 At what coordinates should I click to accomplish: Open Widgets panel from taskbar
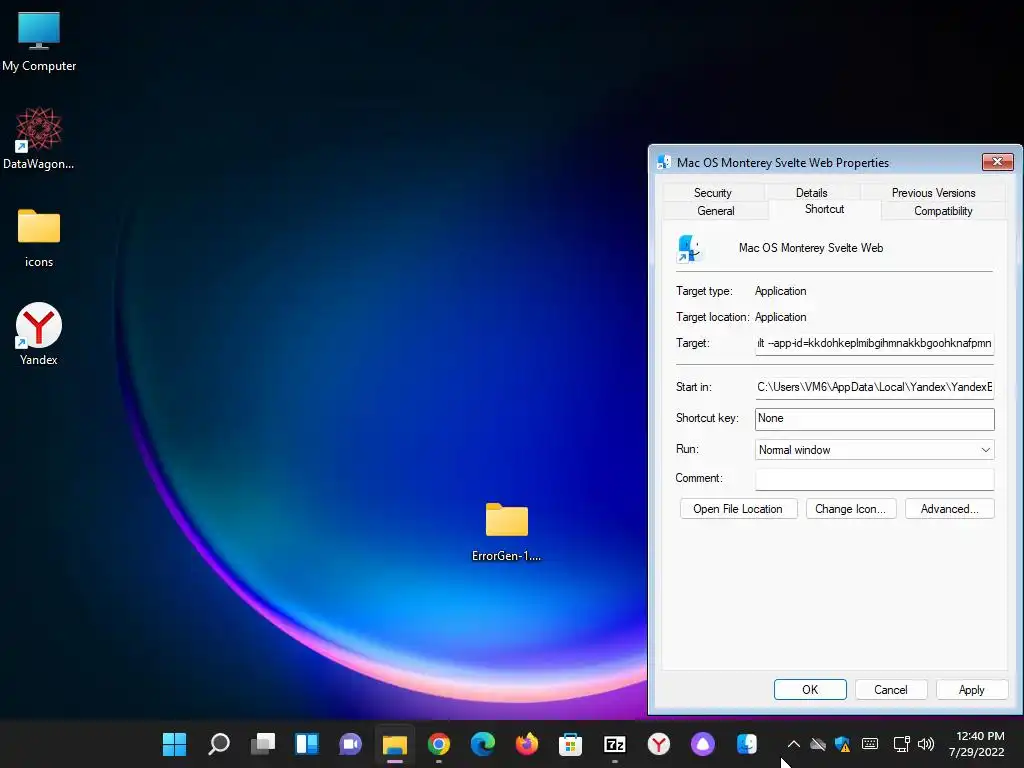point(306,744)
